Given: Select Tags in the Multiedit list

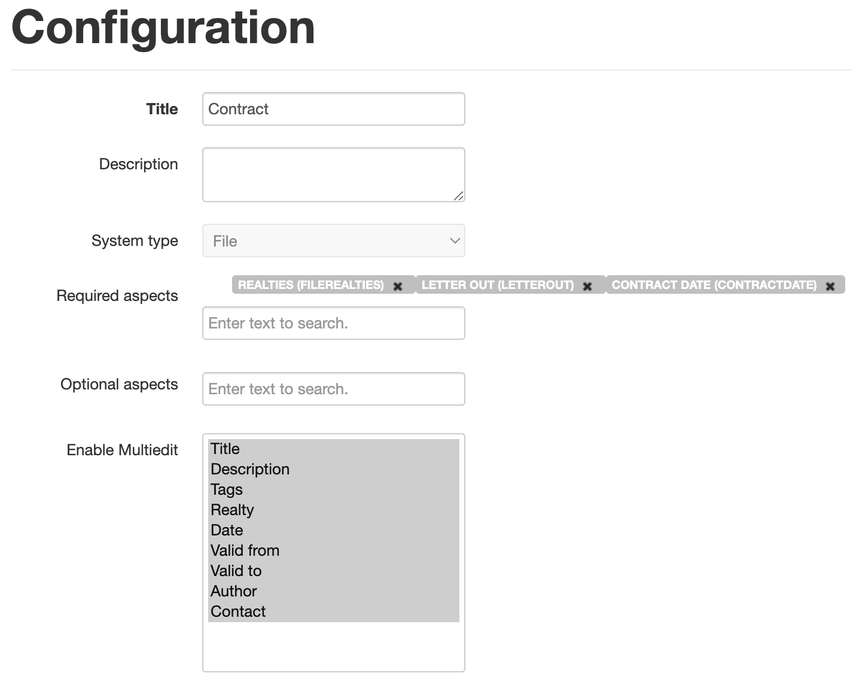Looking at the screenshot, I should pos(227,489).
